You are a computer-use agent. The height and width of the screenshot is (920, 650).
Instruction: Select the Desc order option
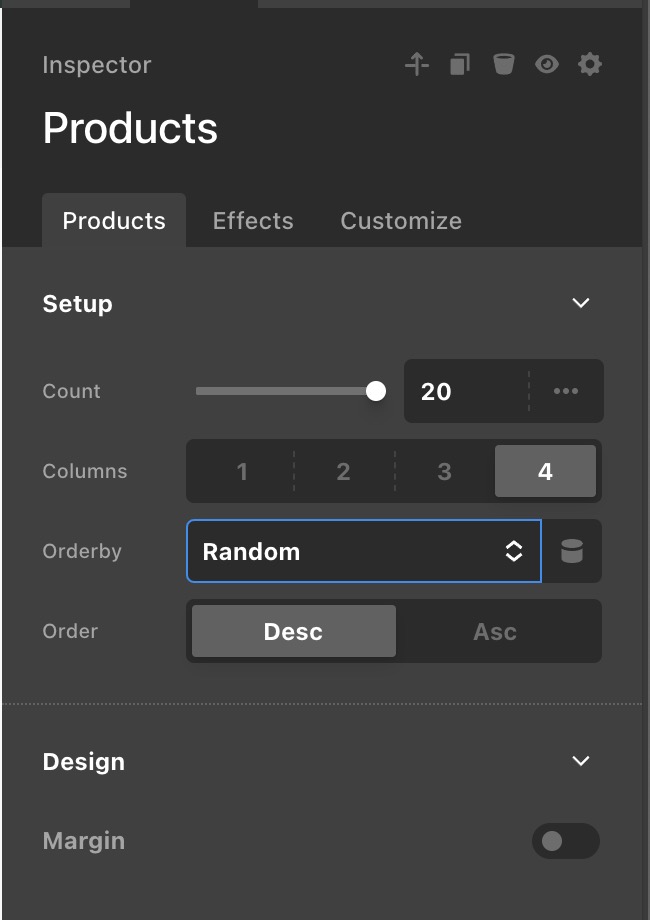click(293, 631)
